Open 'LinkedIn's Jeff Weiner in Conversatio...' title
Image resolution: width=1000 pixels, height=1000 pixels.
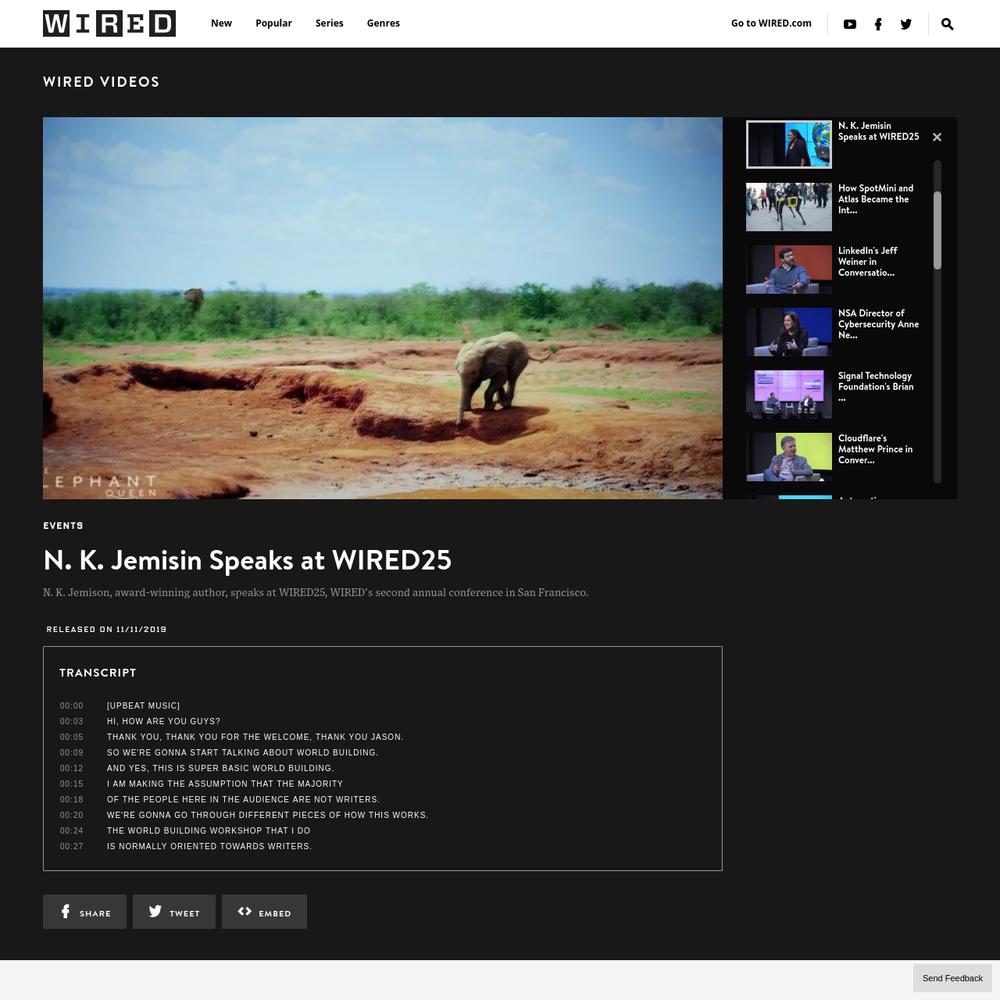pyautogui.click(x=867, y=261)
